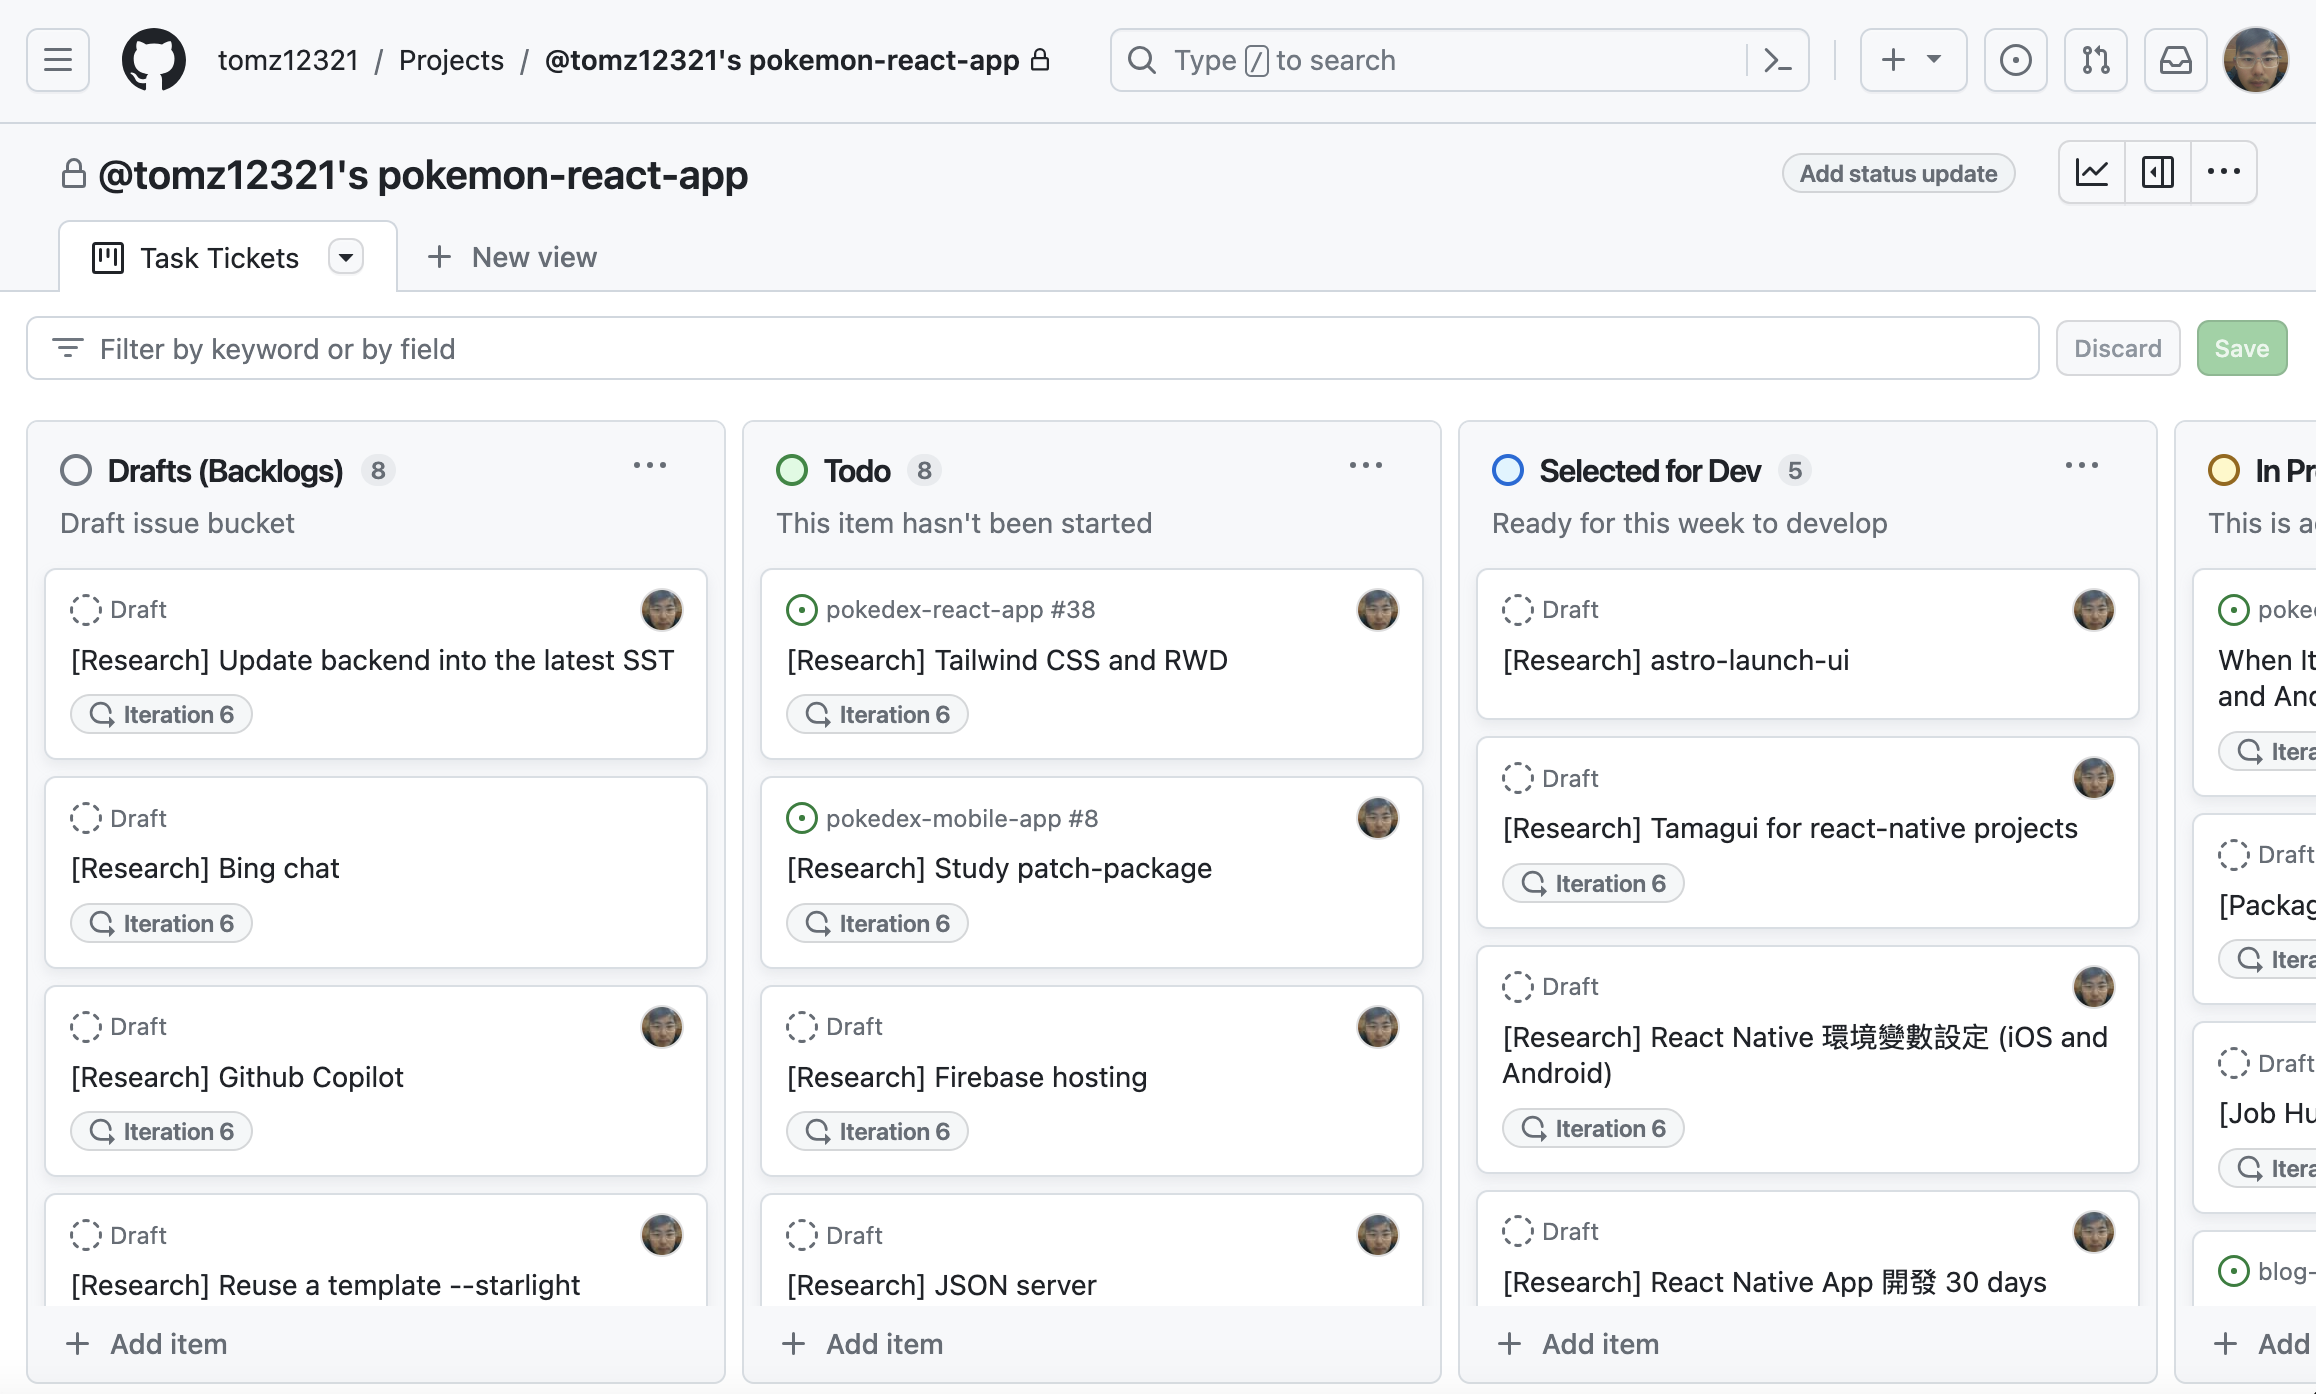Image resolution: width=2316 pixels, height=1394 pixels.
Task: Open tomz12321 breadcrumb link
Action: point(288,60)
